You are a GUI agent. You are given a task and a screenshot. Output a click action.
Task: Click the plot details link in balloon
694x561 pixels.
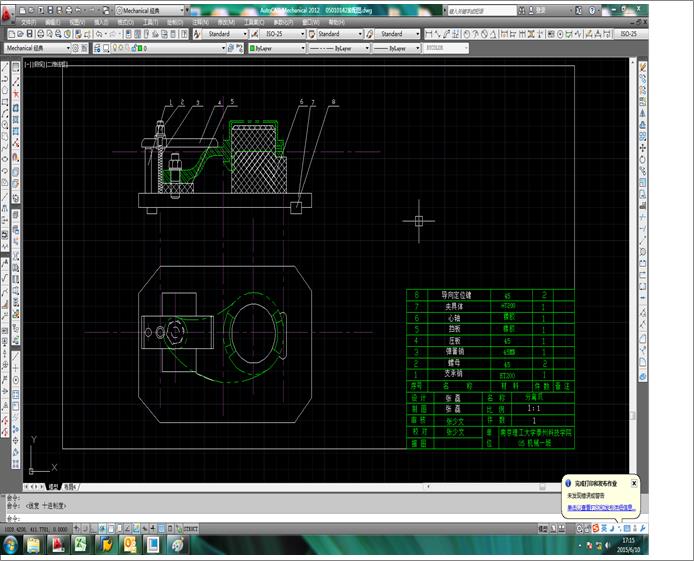pos(600,508)
